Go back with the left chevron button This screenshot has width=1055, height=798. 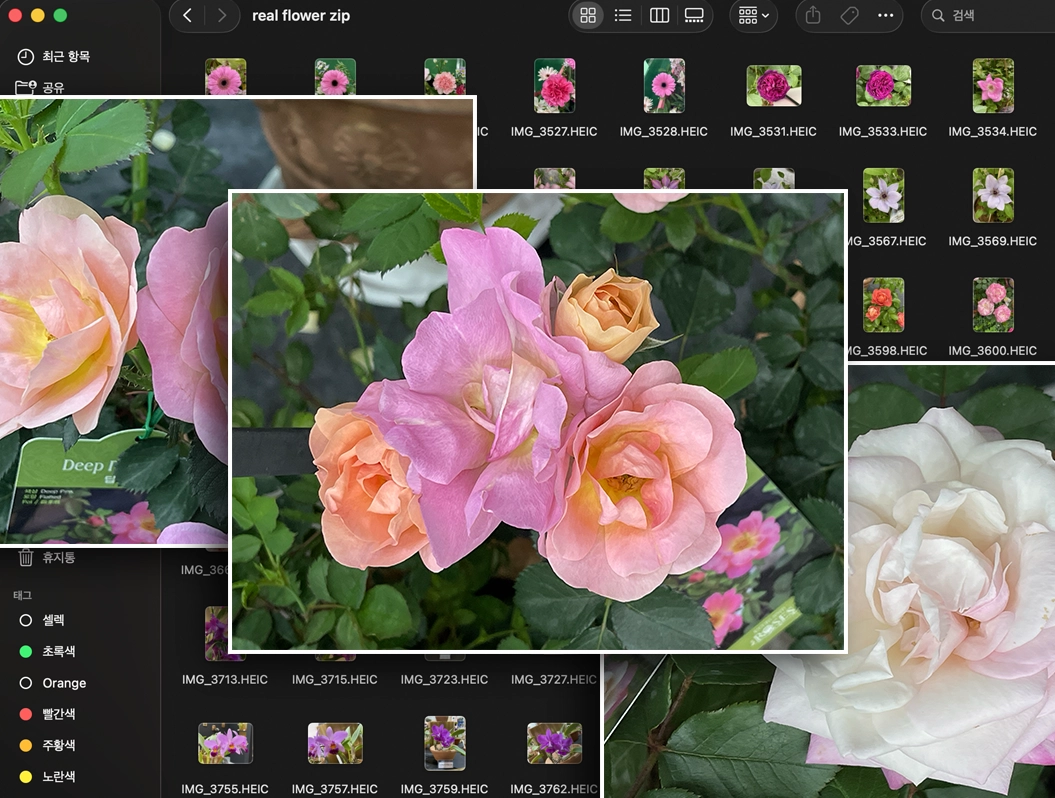point(188,15)
